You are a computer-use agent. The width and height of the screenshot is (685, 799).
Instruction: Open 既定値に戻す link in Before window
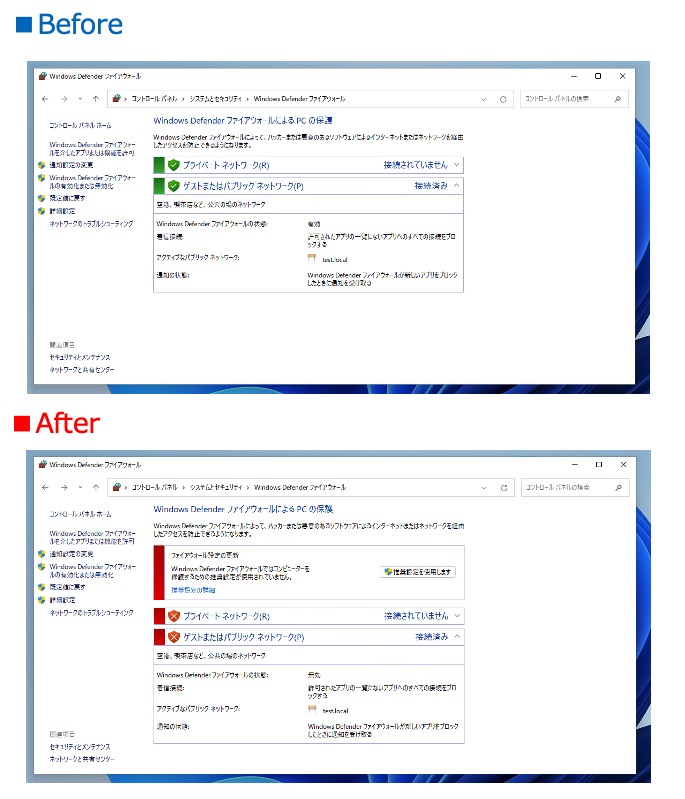click(67, 198)
